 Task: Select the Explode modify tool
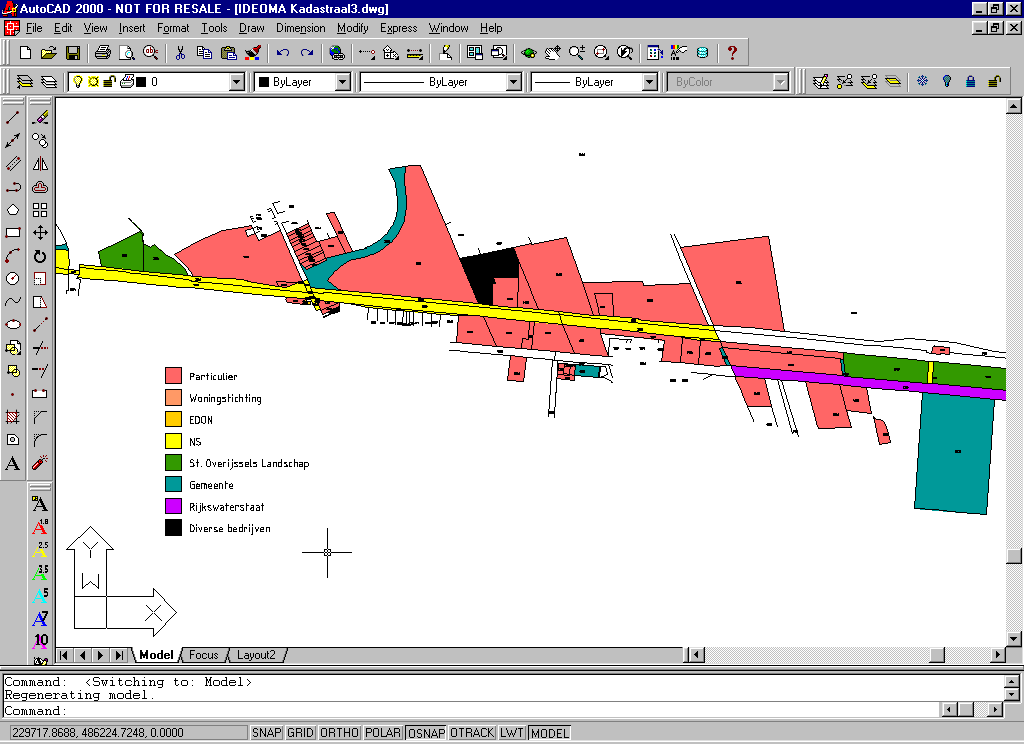pyautogui.click(x=40, y=463)
